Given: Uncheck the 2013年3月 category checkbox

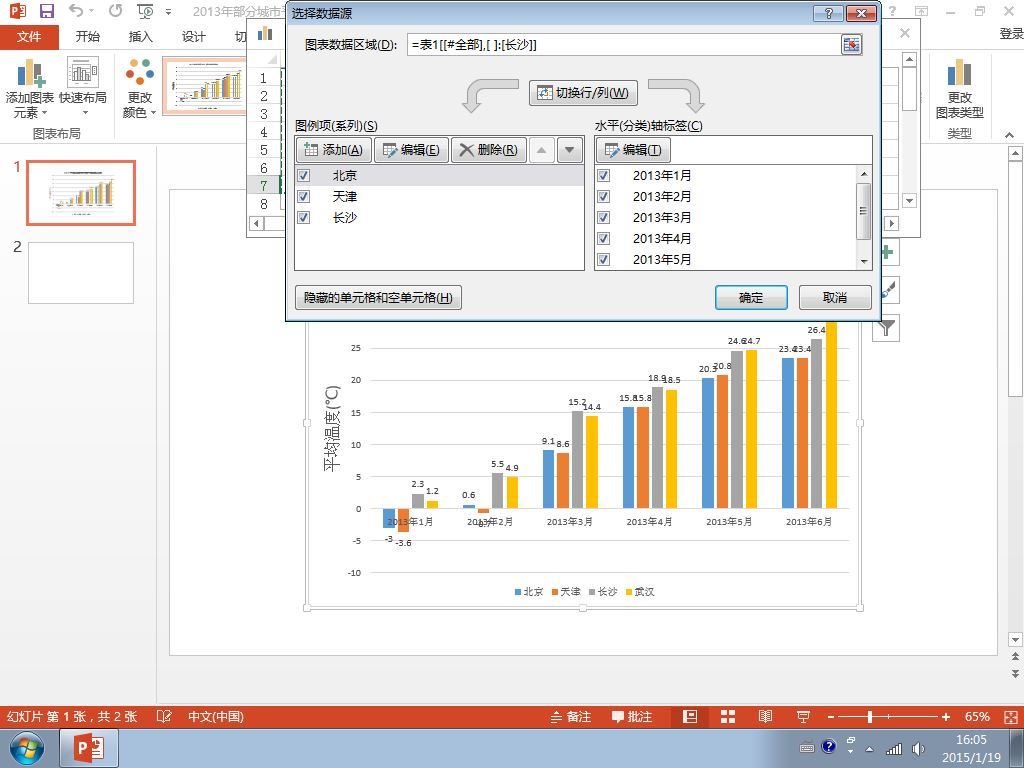Looking at the screenshot, I should 604,217.
